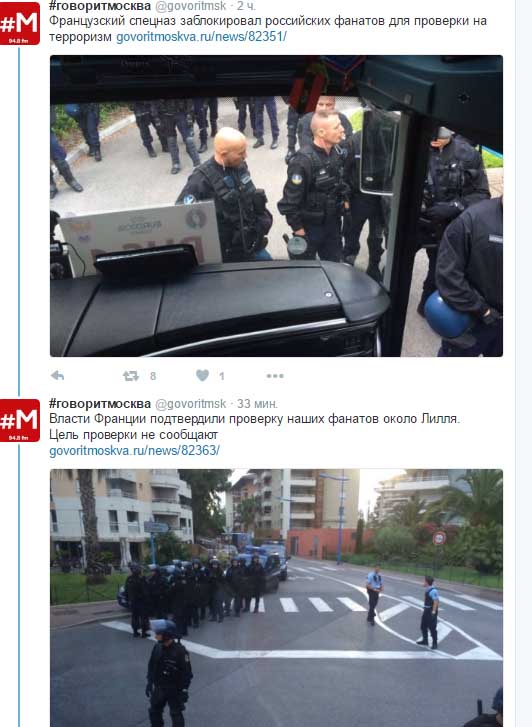Open link govoritmoskva.ru/news/82363/

[135, 450]
